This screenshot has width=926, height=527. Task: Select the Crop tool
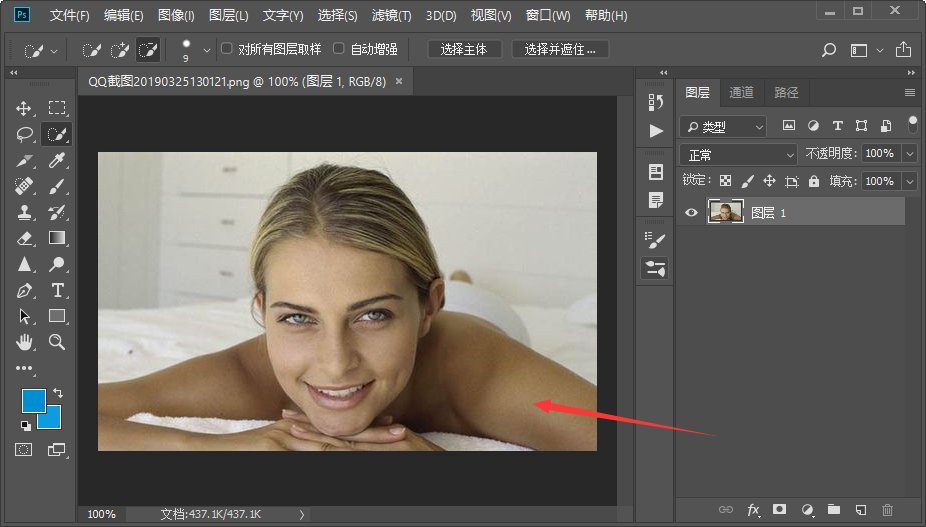tap(24, 160)
